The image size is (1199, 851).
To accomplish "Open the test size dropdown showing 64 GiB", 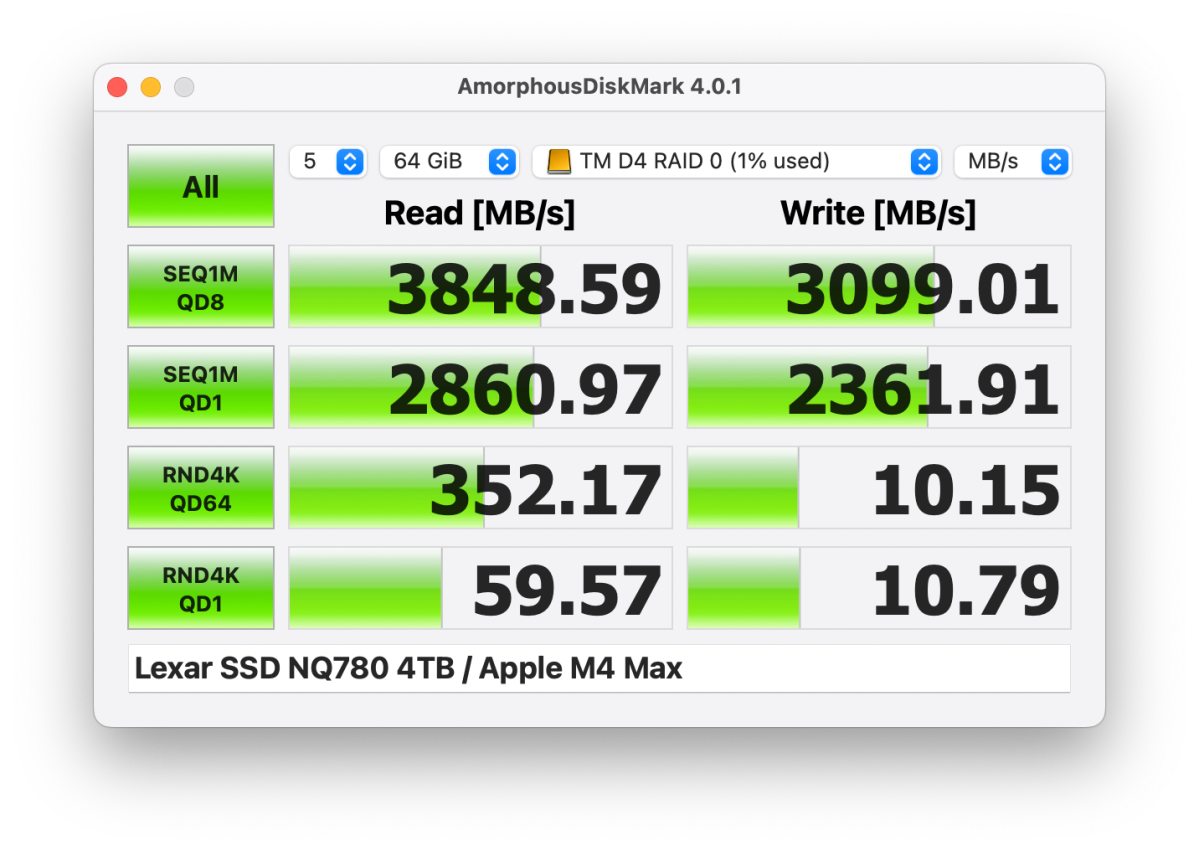I will point(449,161).
